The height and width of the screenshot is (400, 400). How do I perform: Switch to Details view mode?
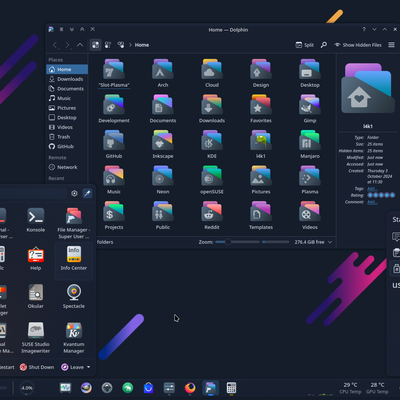(121, 45)
